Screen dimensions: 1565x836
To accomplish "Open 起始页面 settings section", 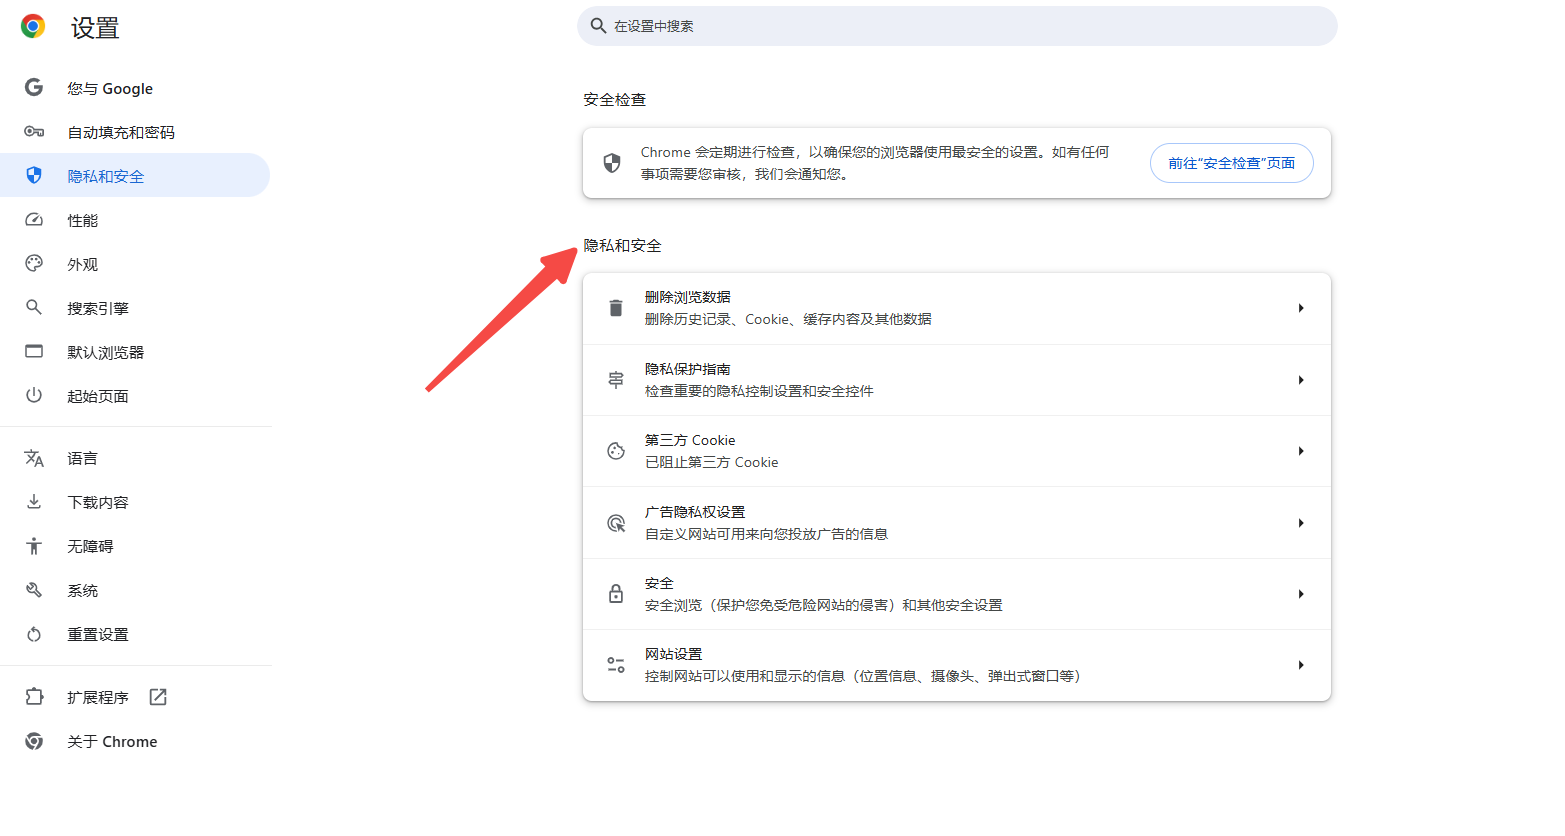I will click(x=135, y=396).
